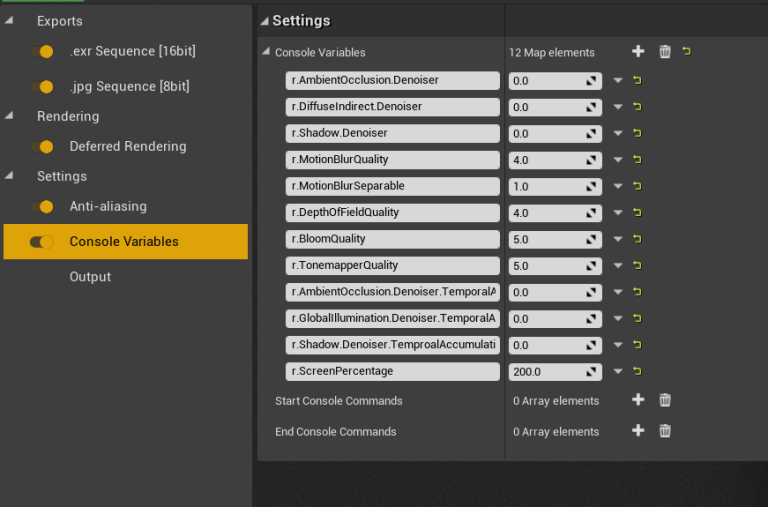Add element to End Console Commands
The height and width of the screenshot is (507, 768).
pyautogui.click(x=638, y=431)
